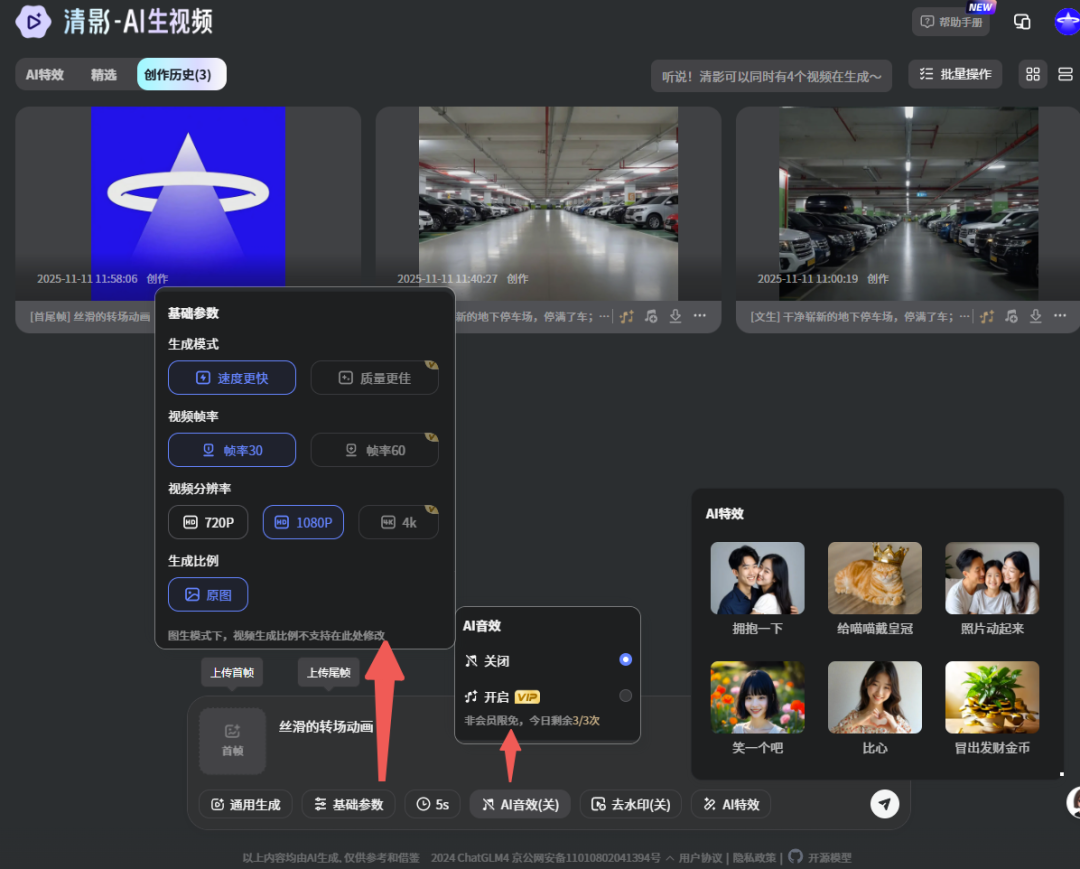
Task: Set resolution to 4k
Action: [x=399, y=523]
